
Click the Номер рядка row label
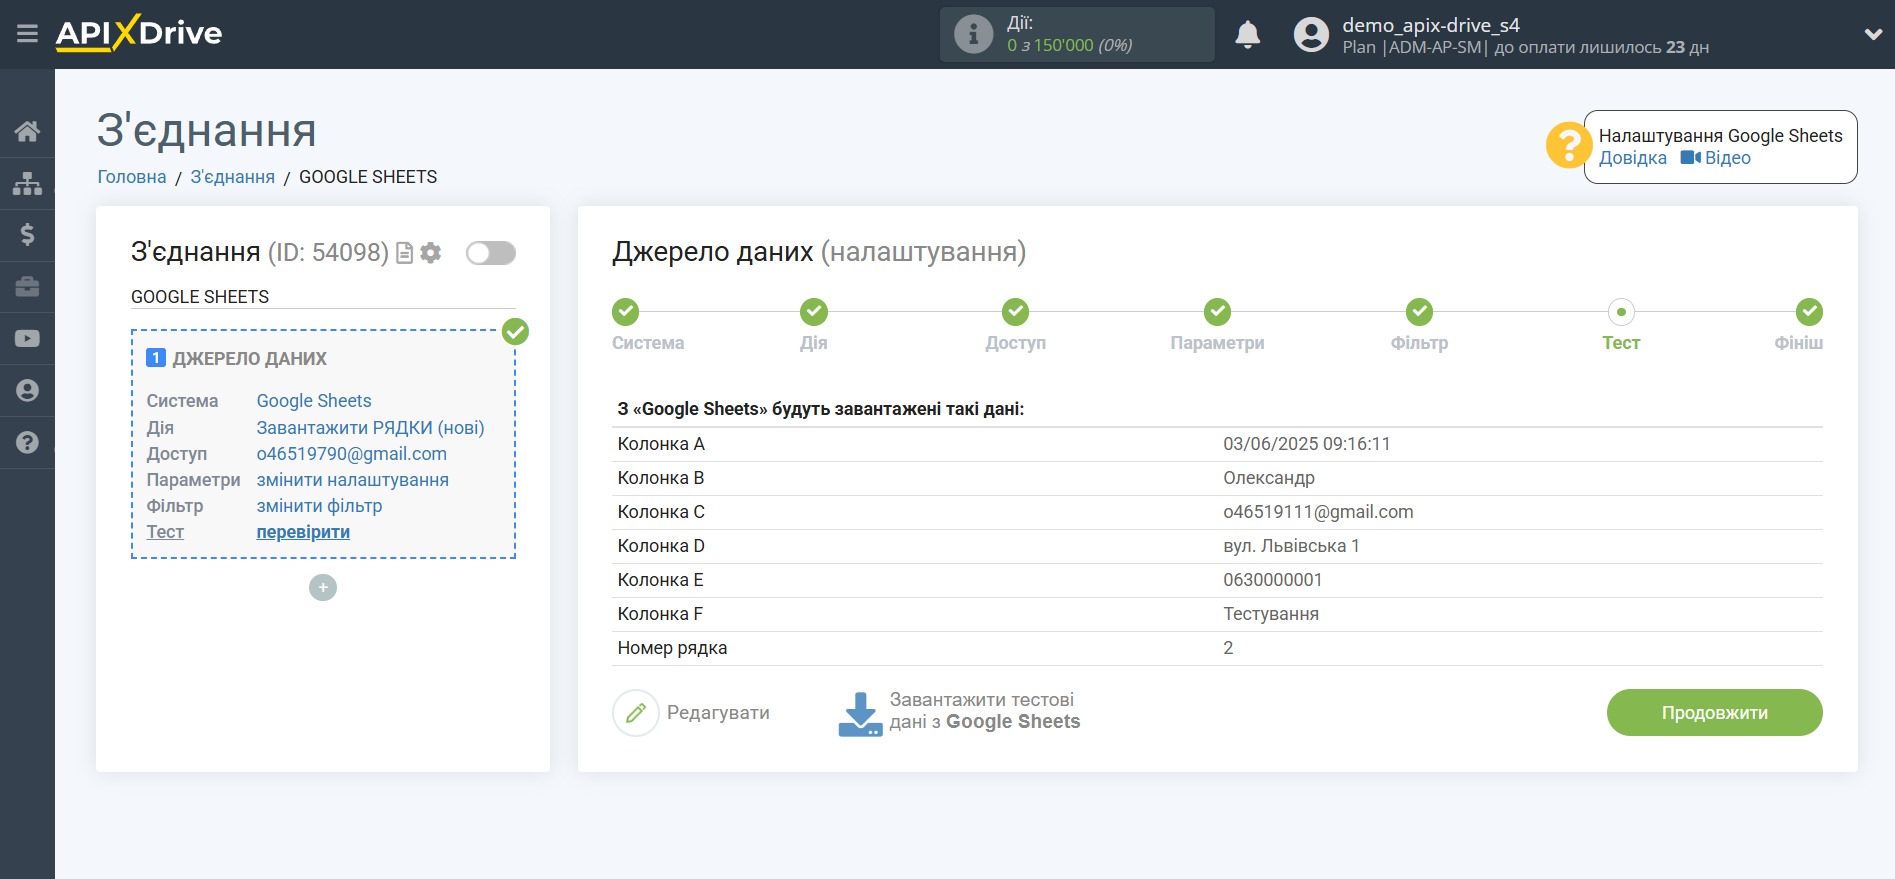pyautogui.click(x=672, y=648)
